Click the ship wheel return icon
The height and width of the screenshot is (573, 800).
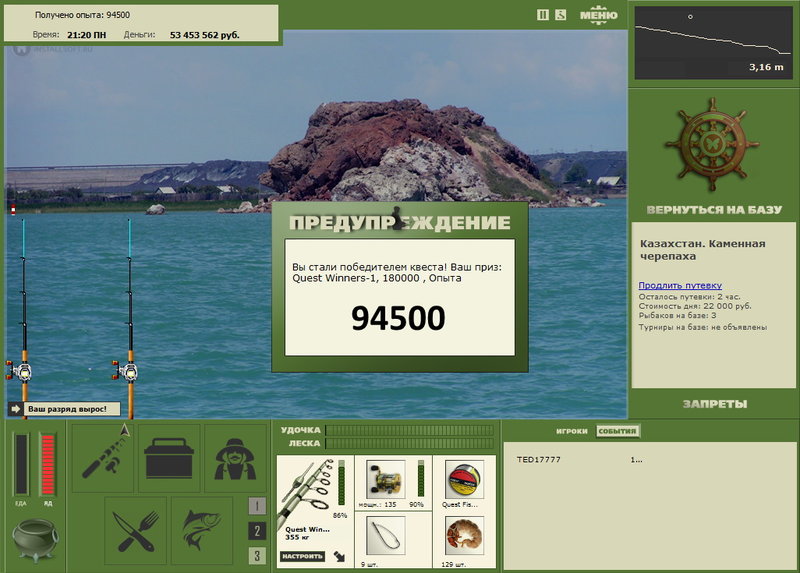tap(712, 145)
